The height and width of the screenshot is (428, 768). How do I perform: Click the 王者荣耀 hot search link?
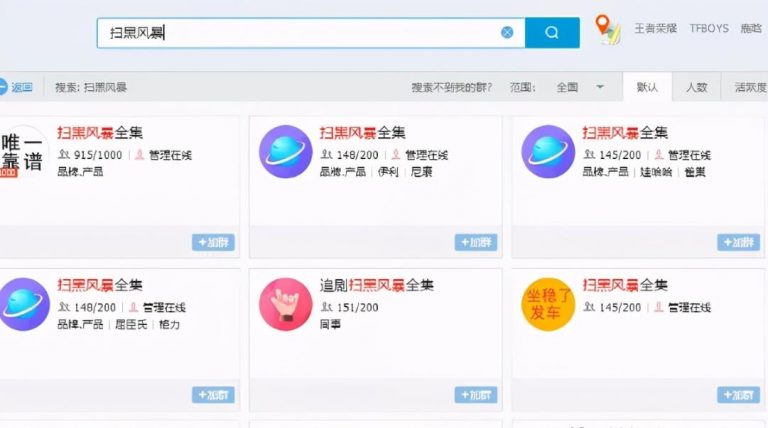(655, 29)
